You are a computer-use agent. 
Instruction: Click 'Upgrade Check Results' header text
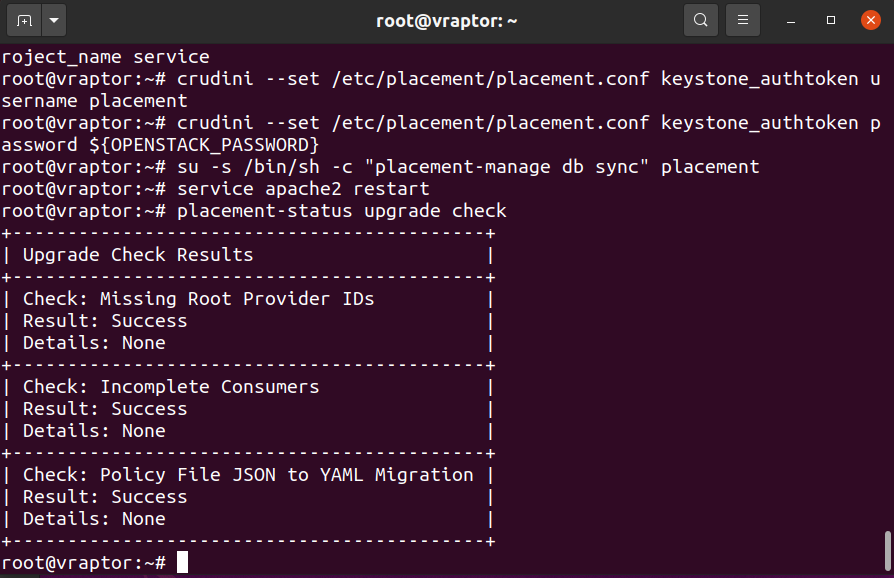[138, 255]
